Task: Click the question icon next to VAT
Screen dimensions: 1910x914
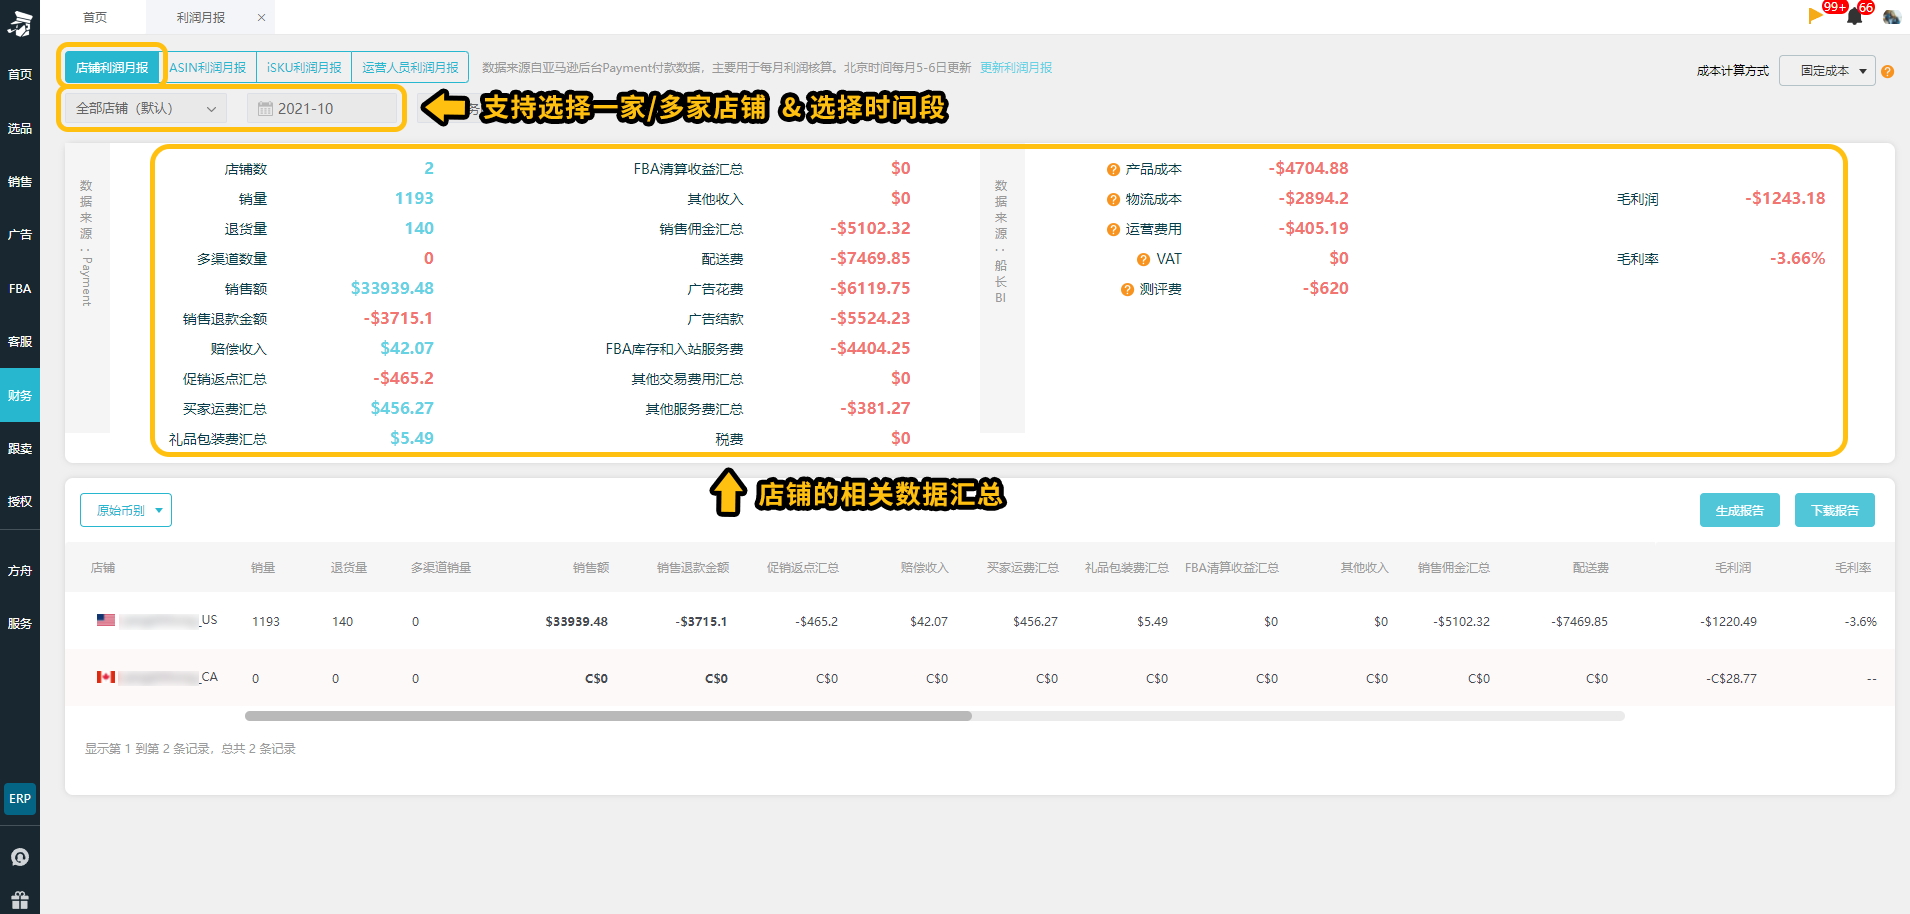Action: pyautogui.click(x=1143, y=260)
